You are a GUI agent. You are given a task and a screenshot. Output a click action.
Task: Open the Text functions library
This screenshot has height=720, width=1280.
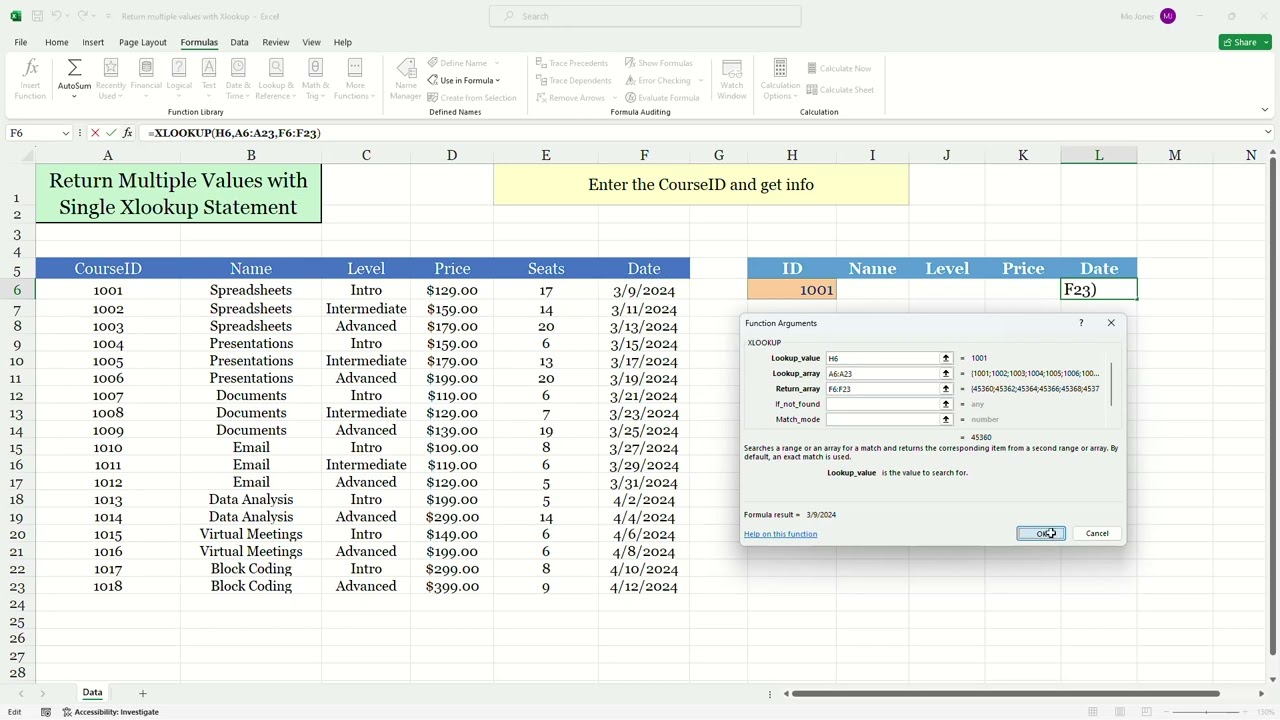pyautogui.click(x=208, y=79)
